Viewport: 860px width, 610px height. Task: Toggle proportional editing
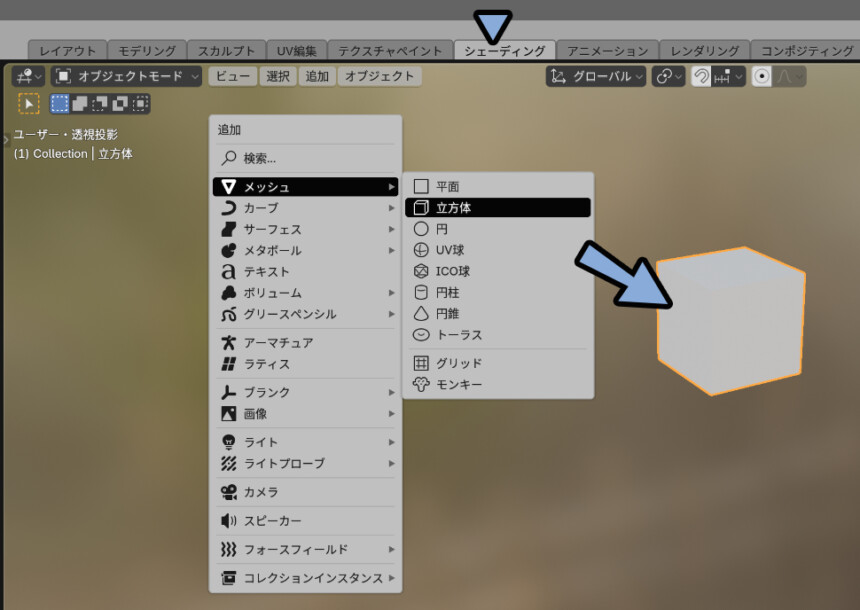point(761,76)
